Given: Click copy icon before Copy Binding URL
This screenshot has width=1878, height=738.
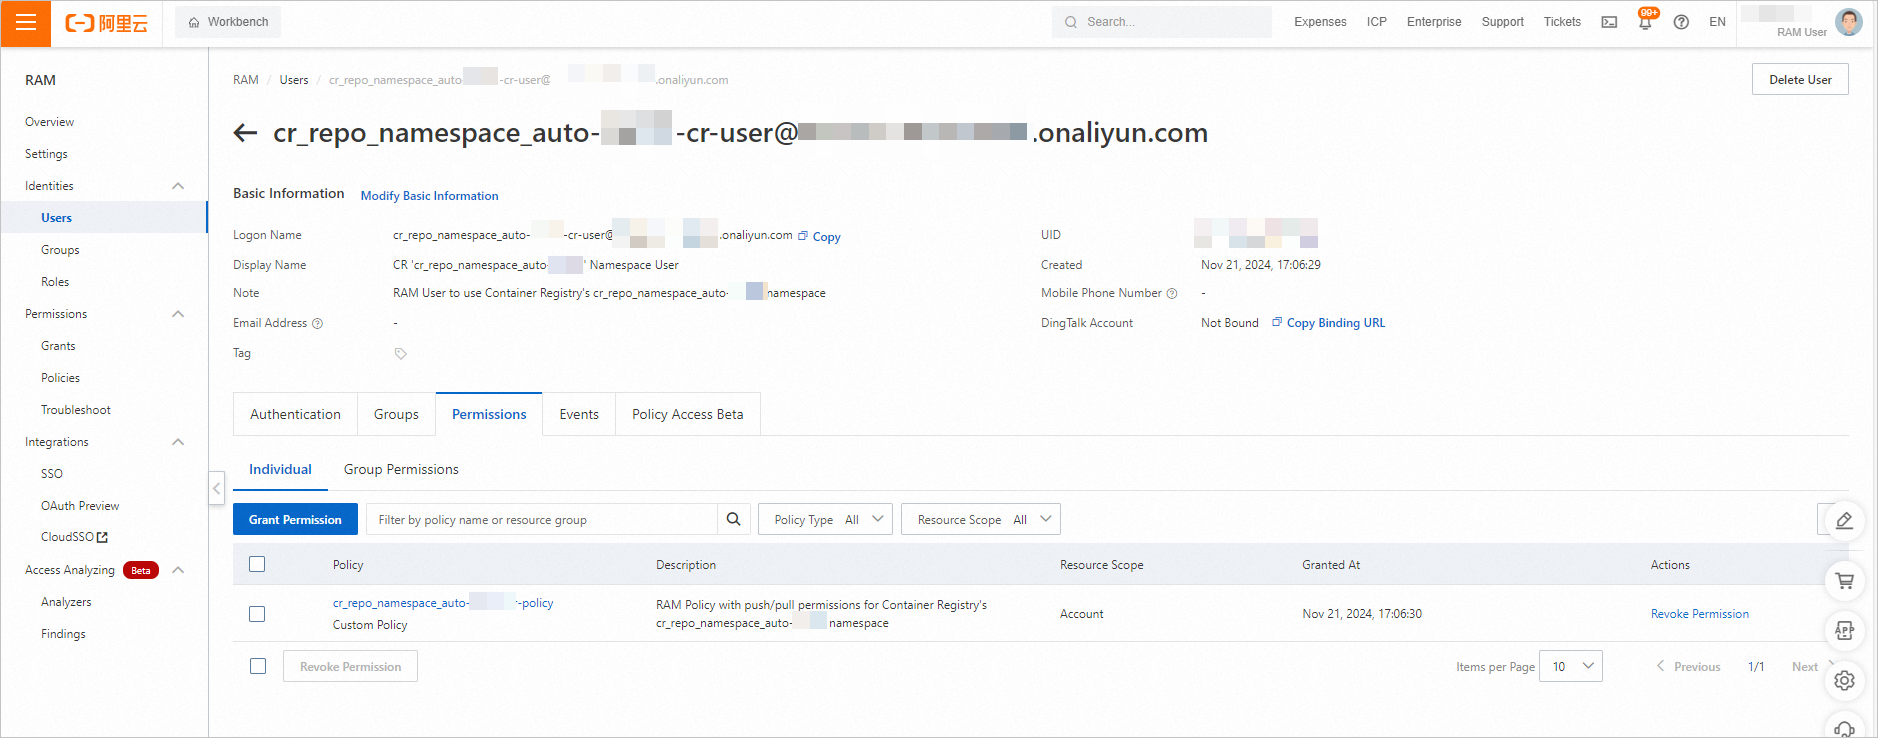Looking at the screenshot, I should (x=1277, y=322).
